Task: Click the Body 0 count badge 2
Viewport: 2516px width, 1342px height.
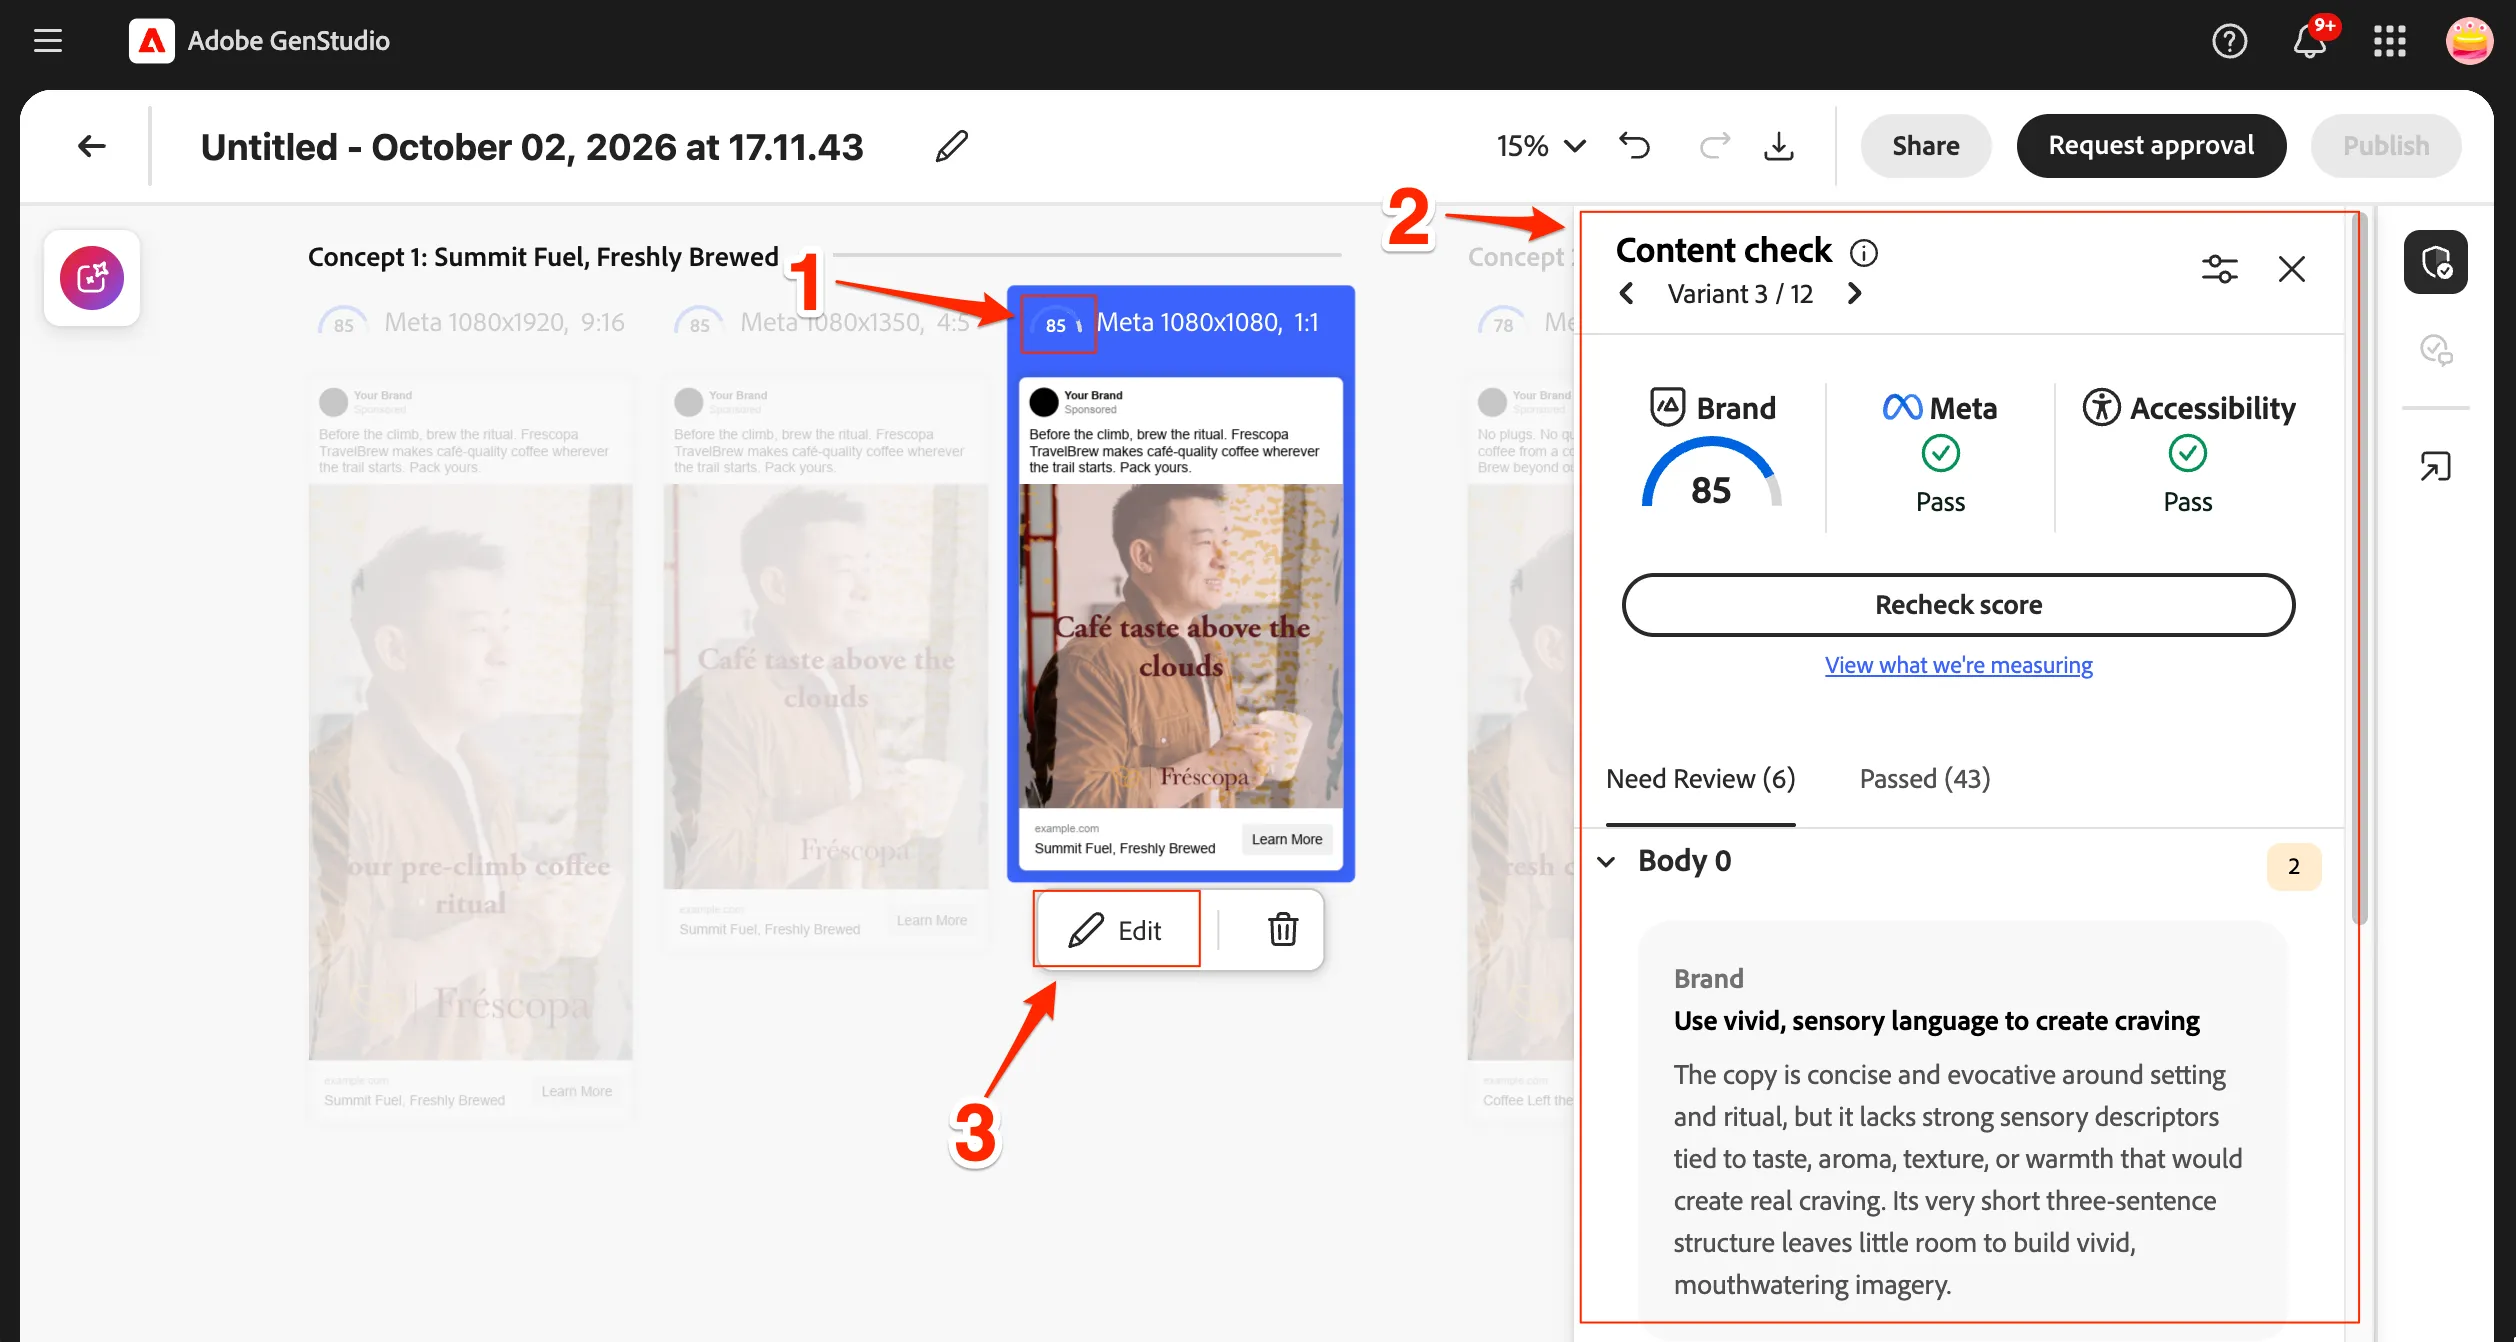Action: pos(2293,867)
